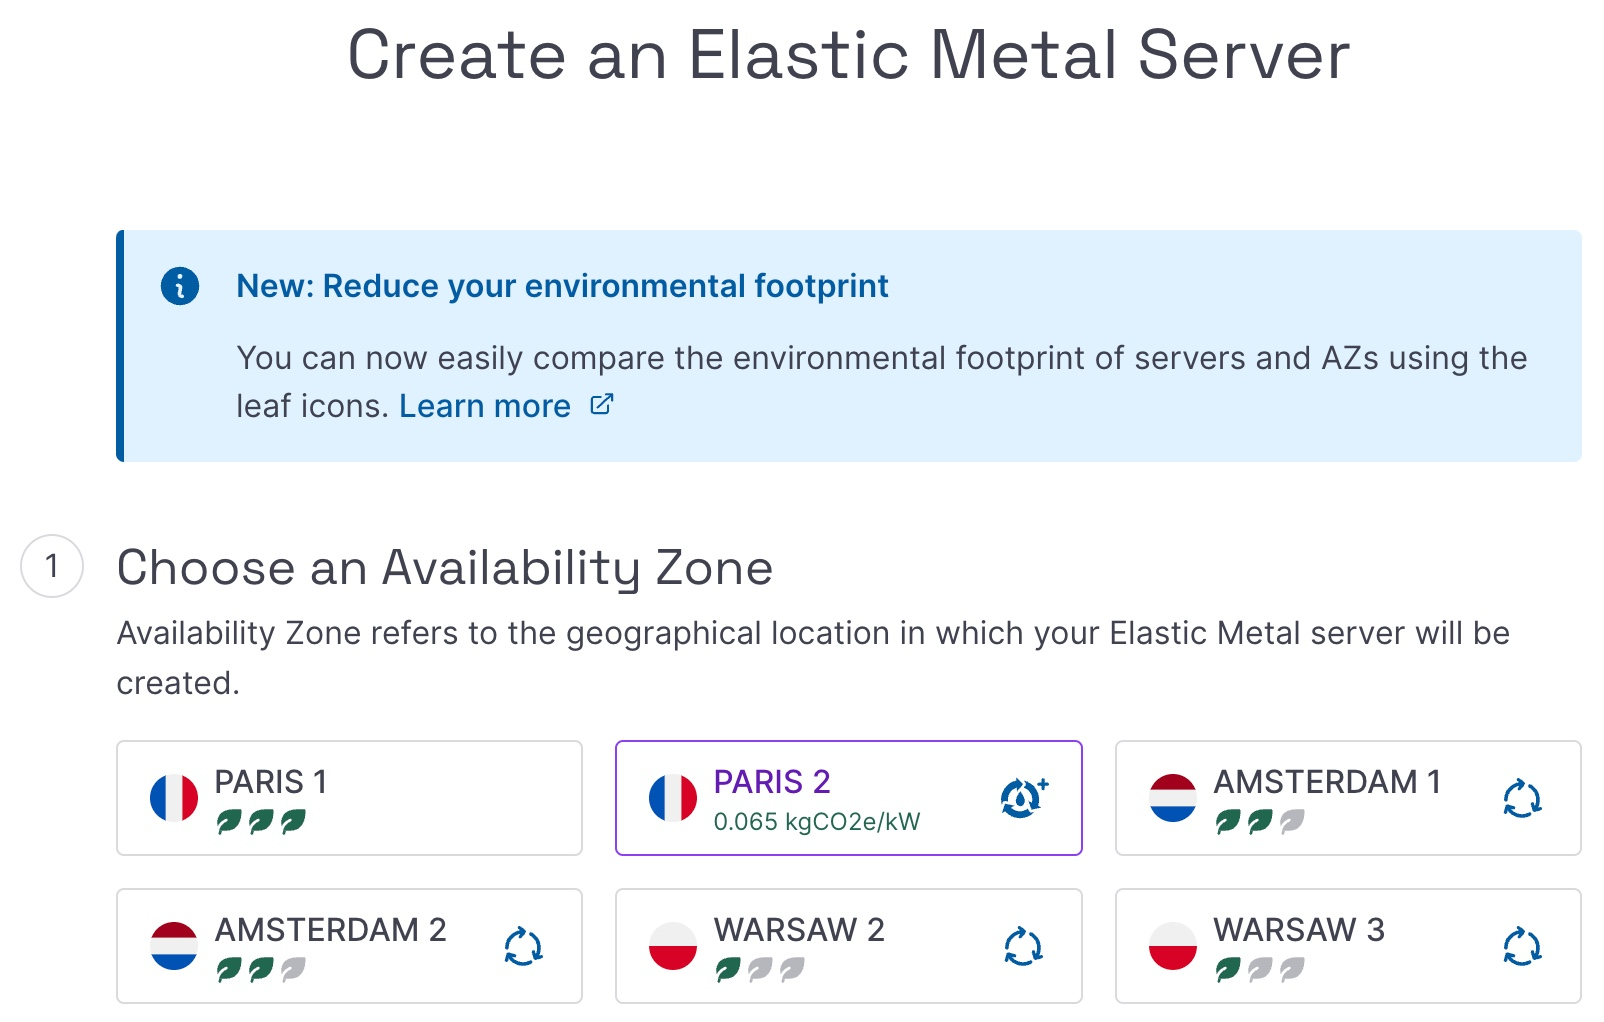Click the 0.065 kgCO2e/kW label on PARIS 2
The image size is (1604, 1022).
[x=815, y=822]
